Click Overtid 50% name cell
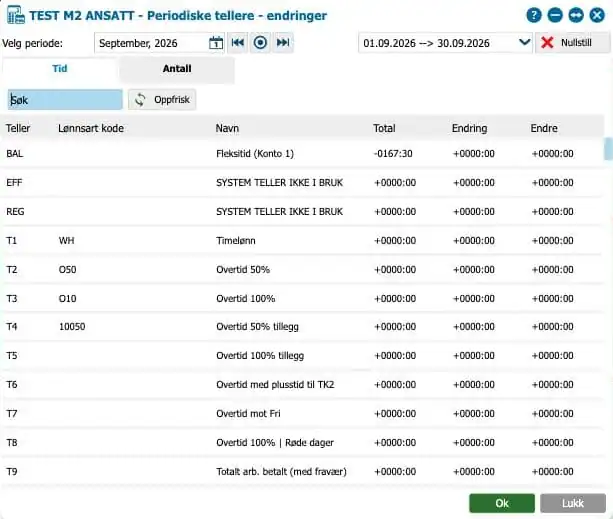This screenshot has width=613, height=519. [243, 269]
